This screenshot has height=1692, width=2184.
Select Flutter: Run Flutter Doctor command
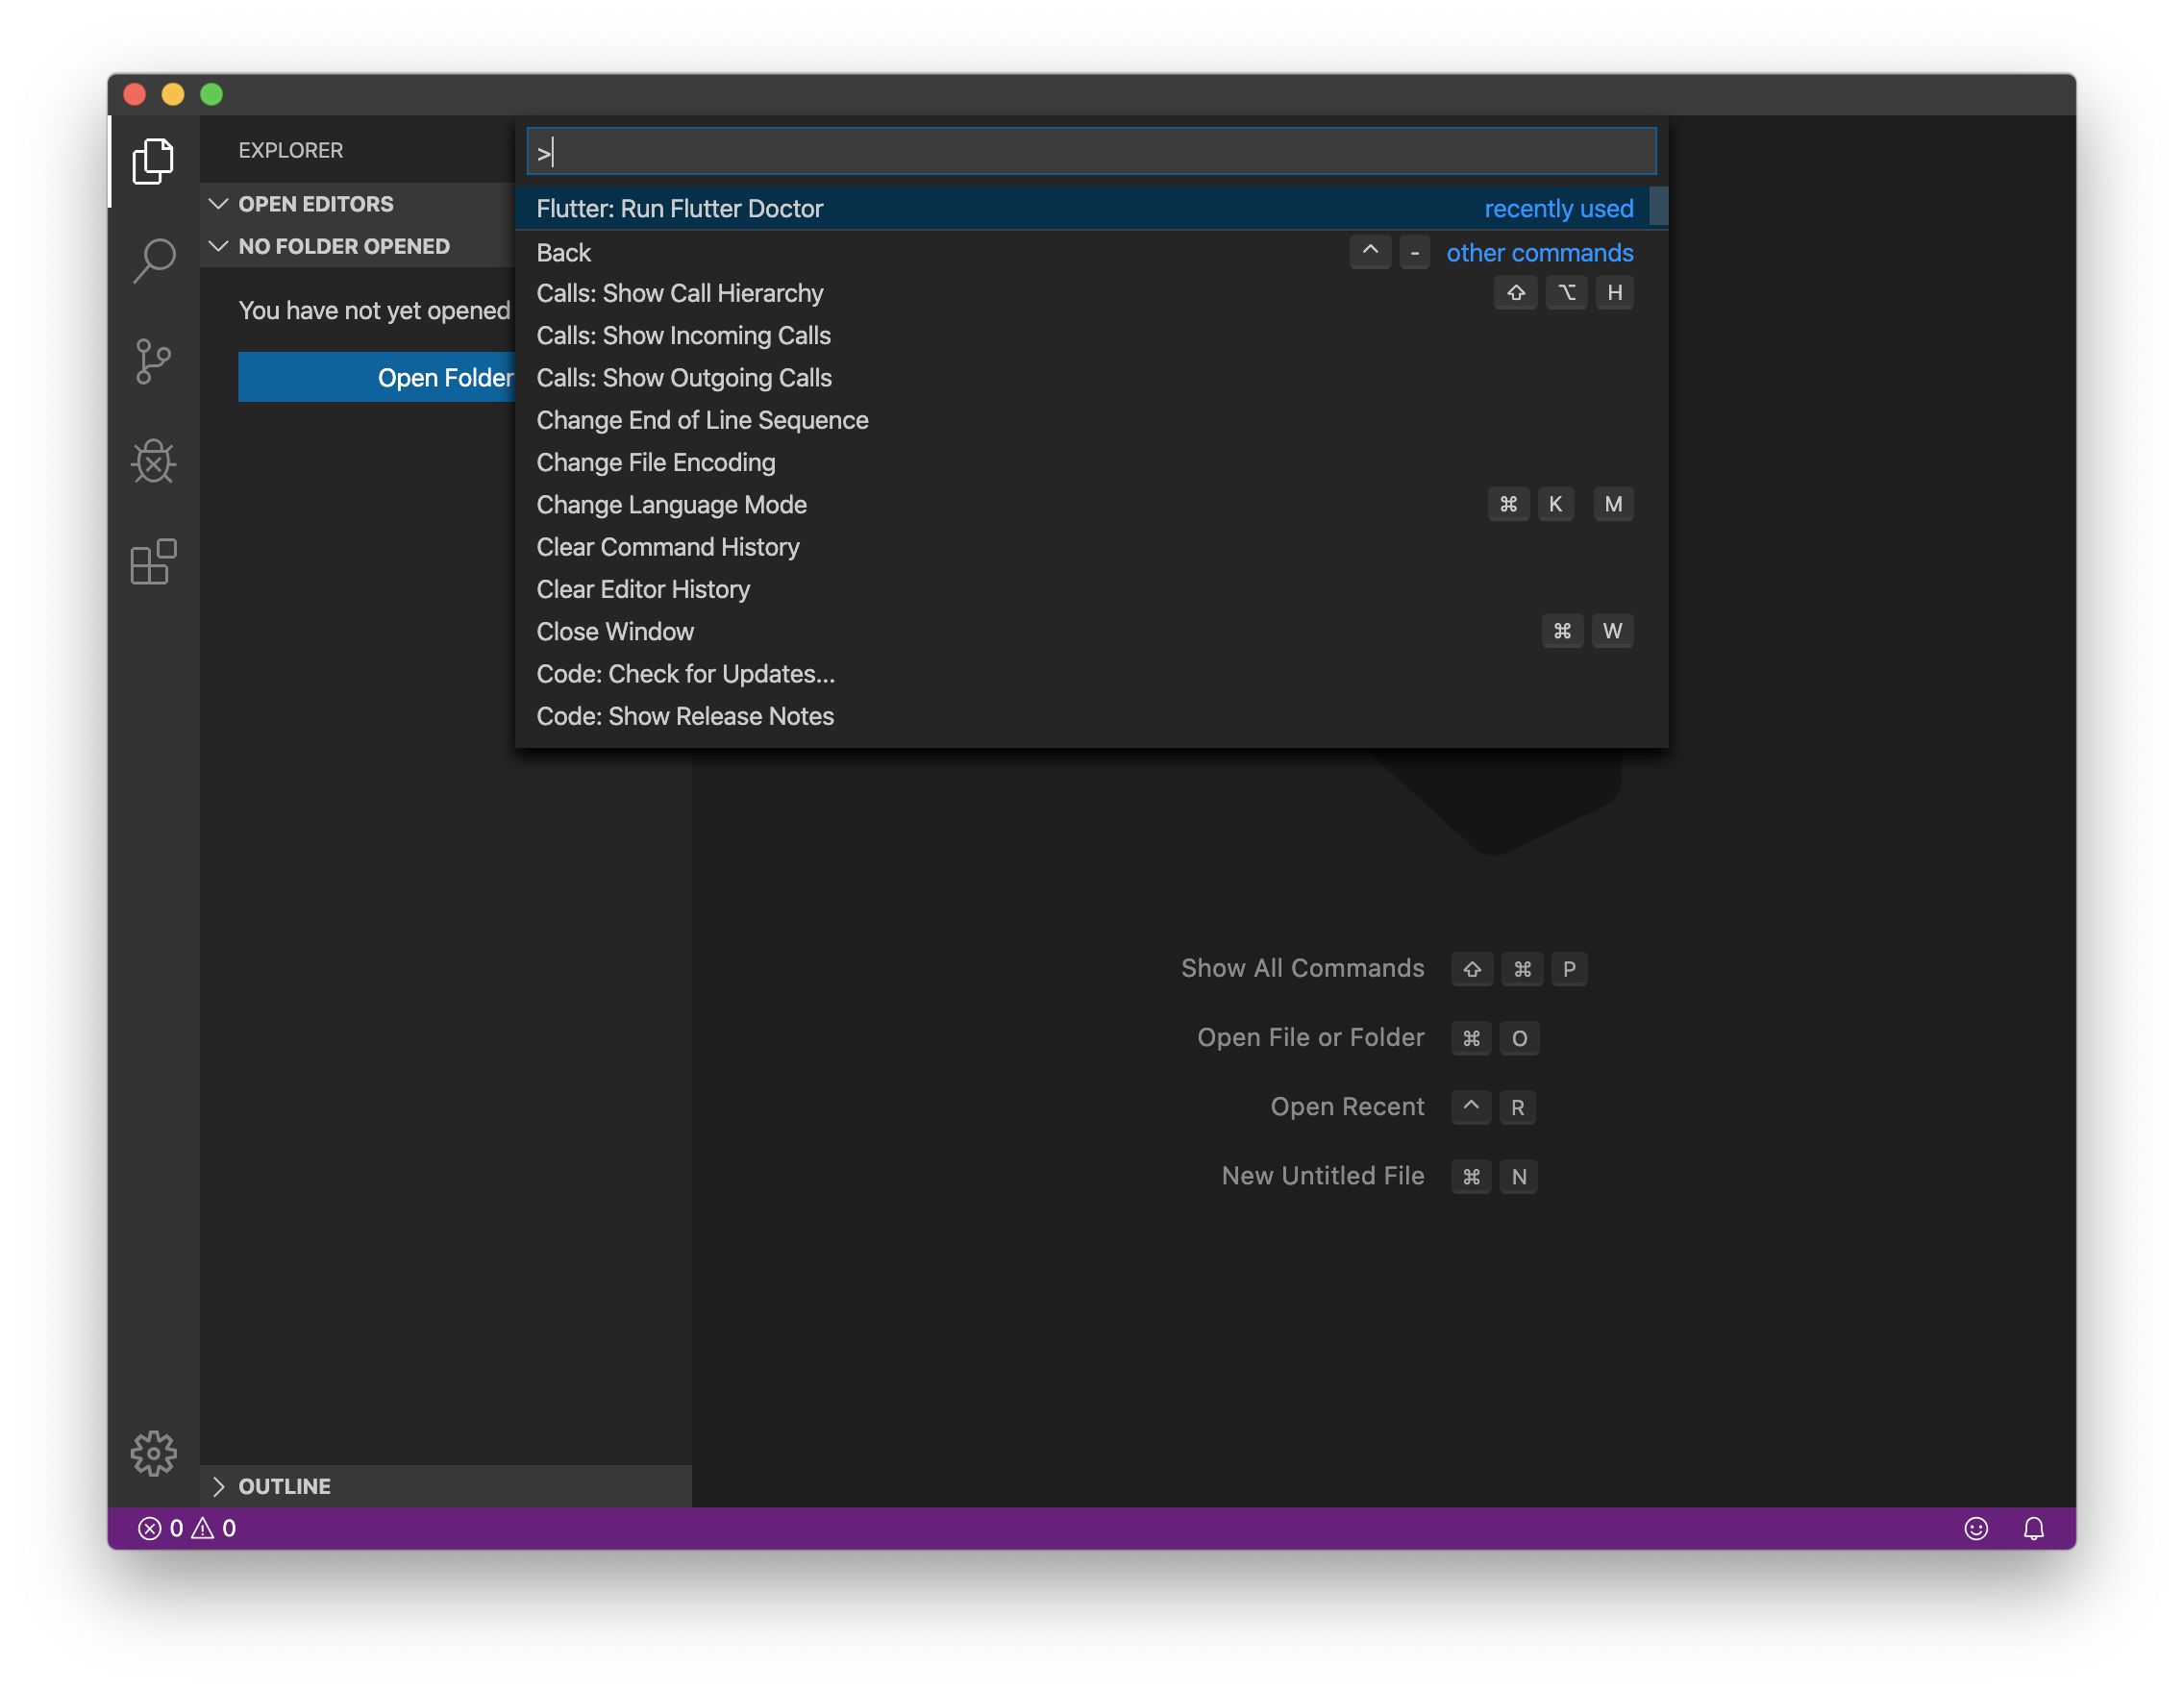[x=680, y=209]
